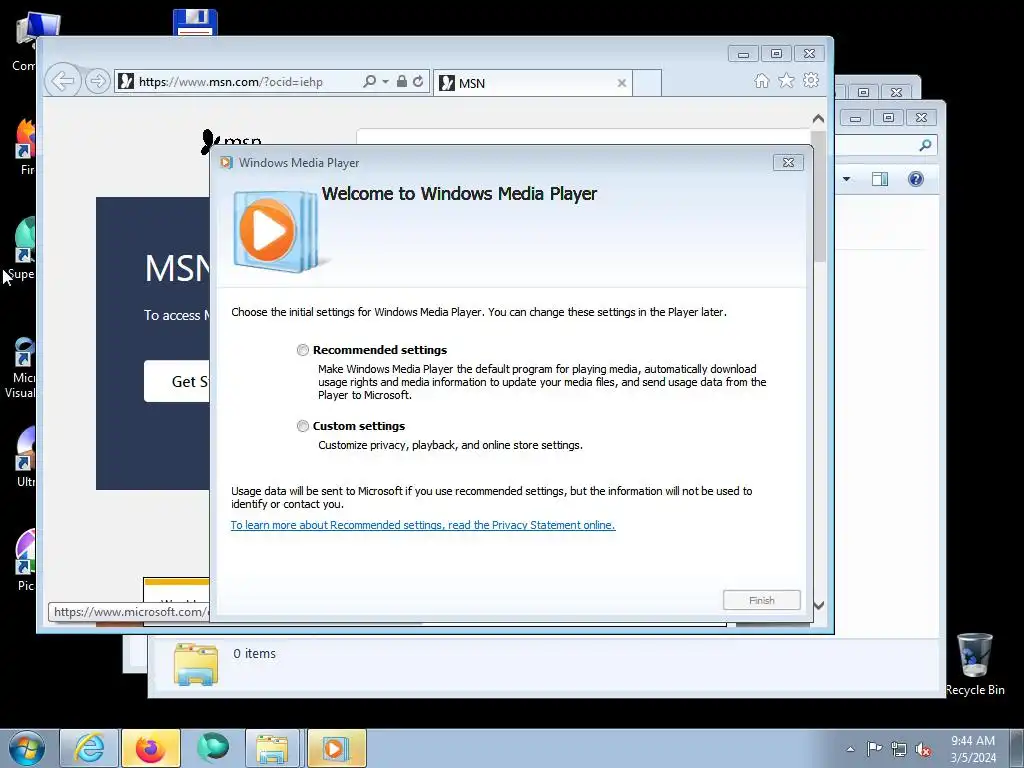
Task: Maximize the Internet Explorer window
Action: pyautogui.click(x=776, y=54)
